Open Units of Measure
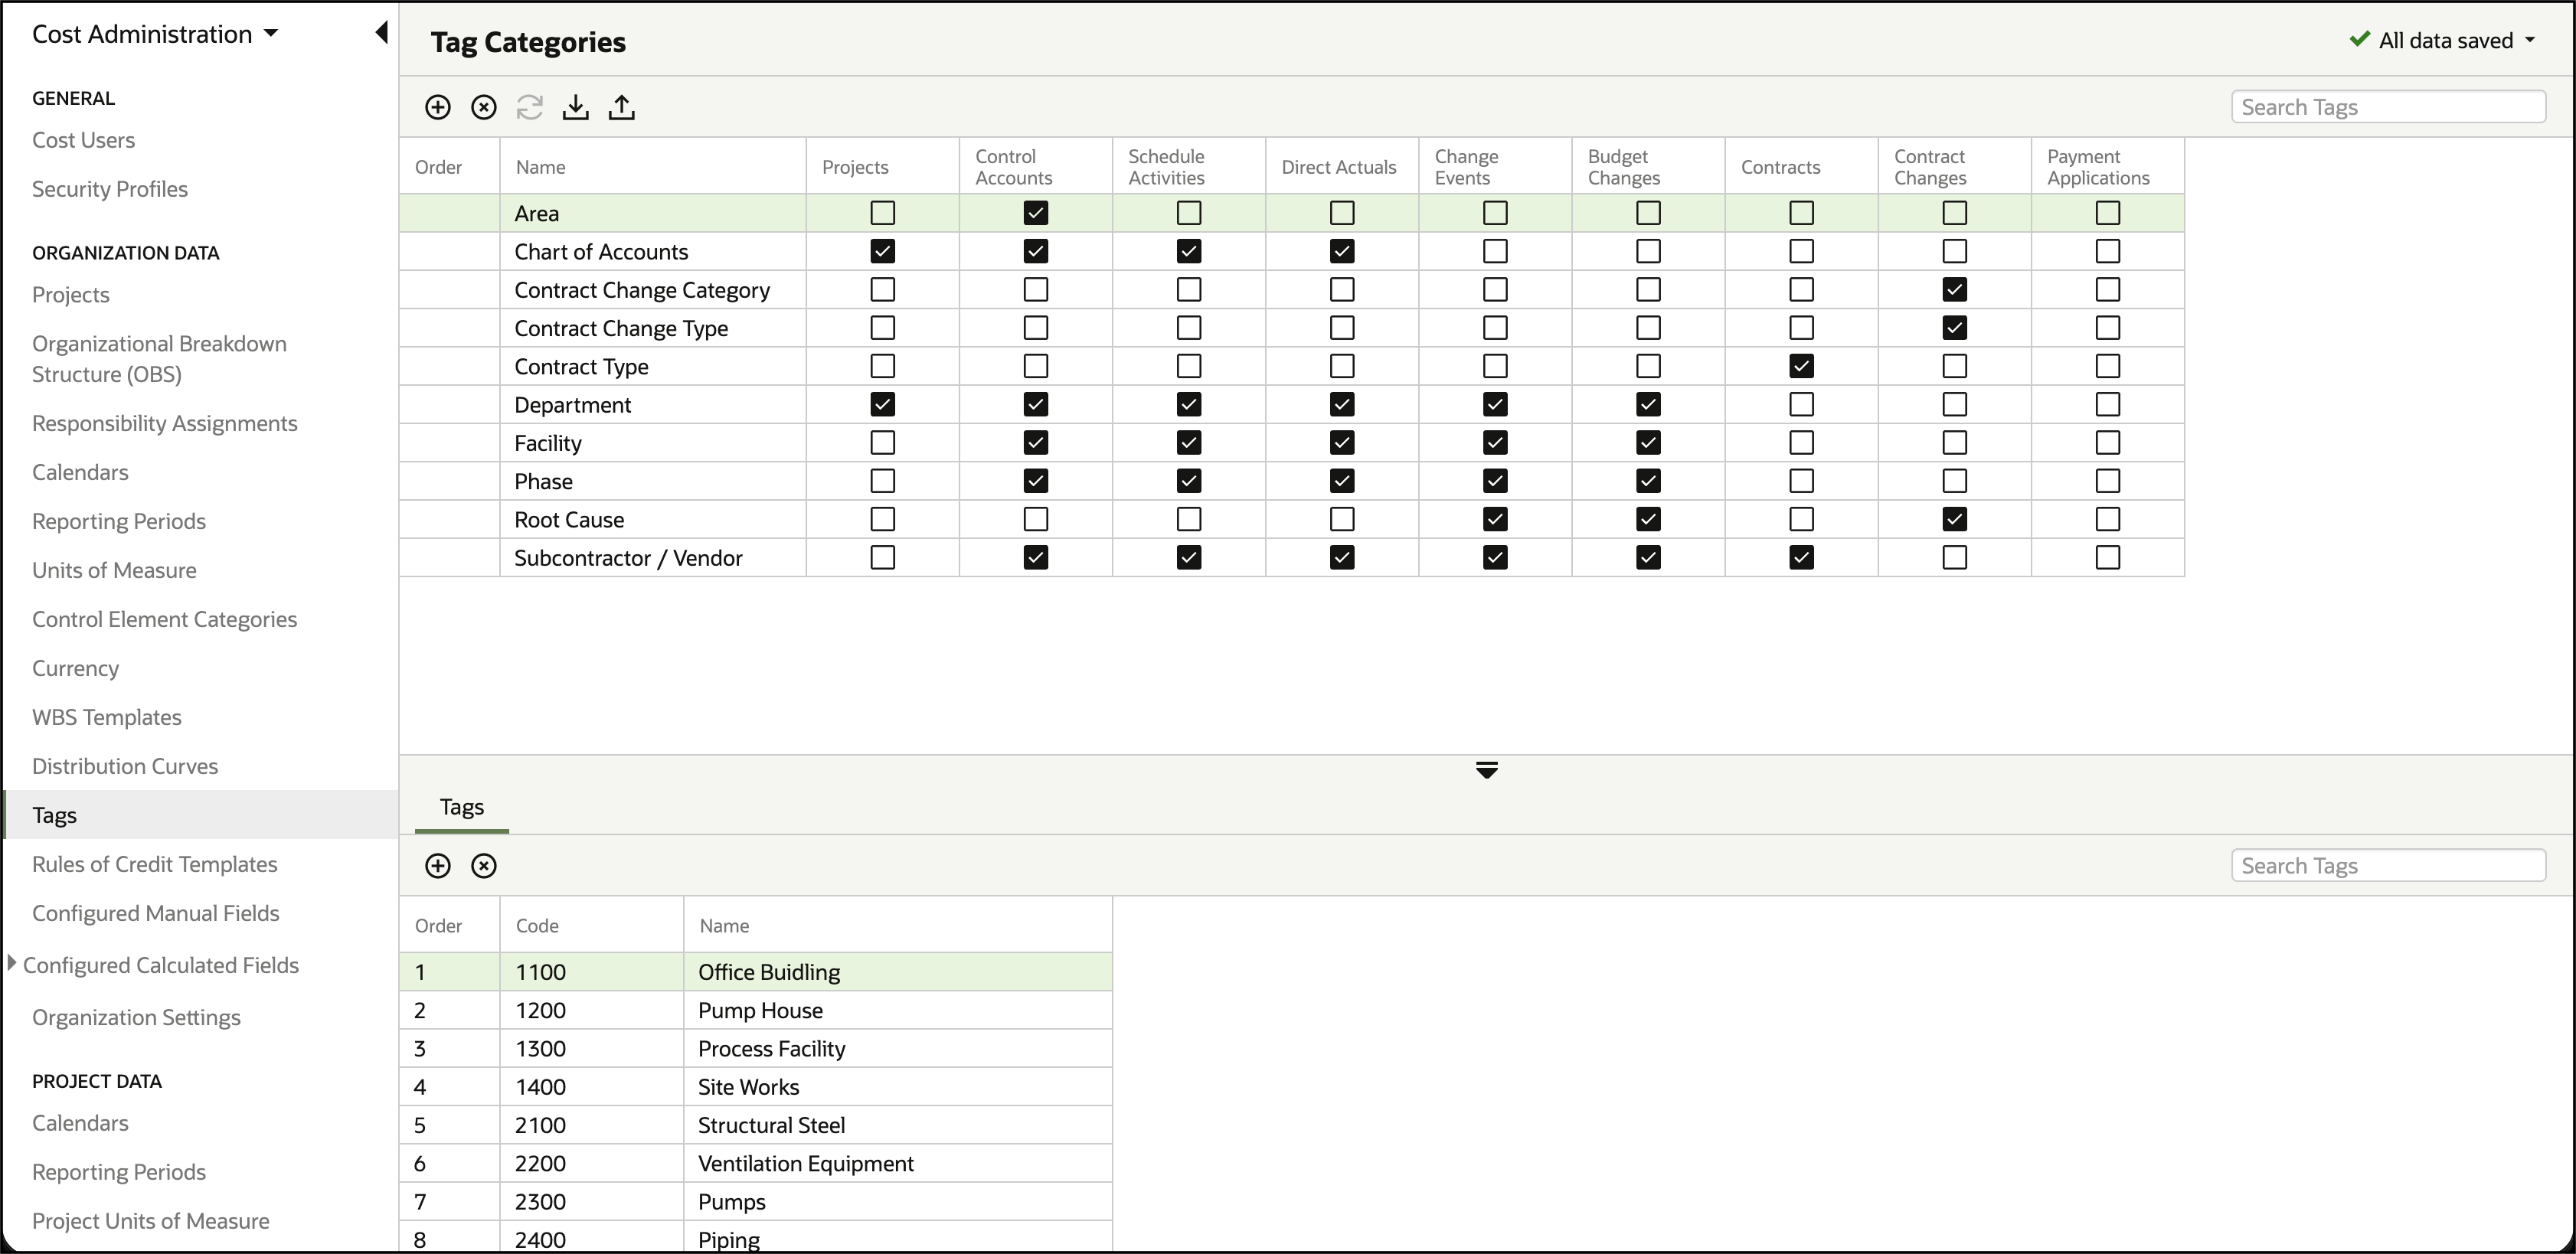This screenshot has height=1254, width=2576. (114, 570)
